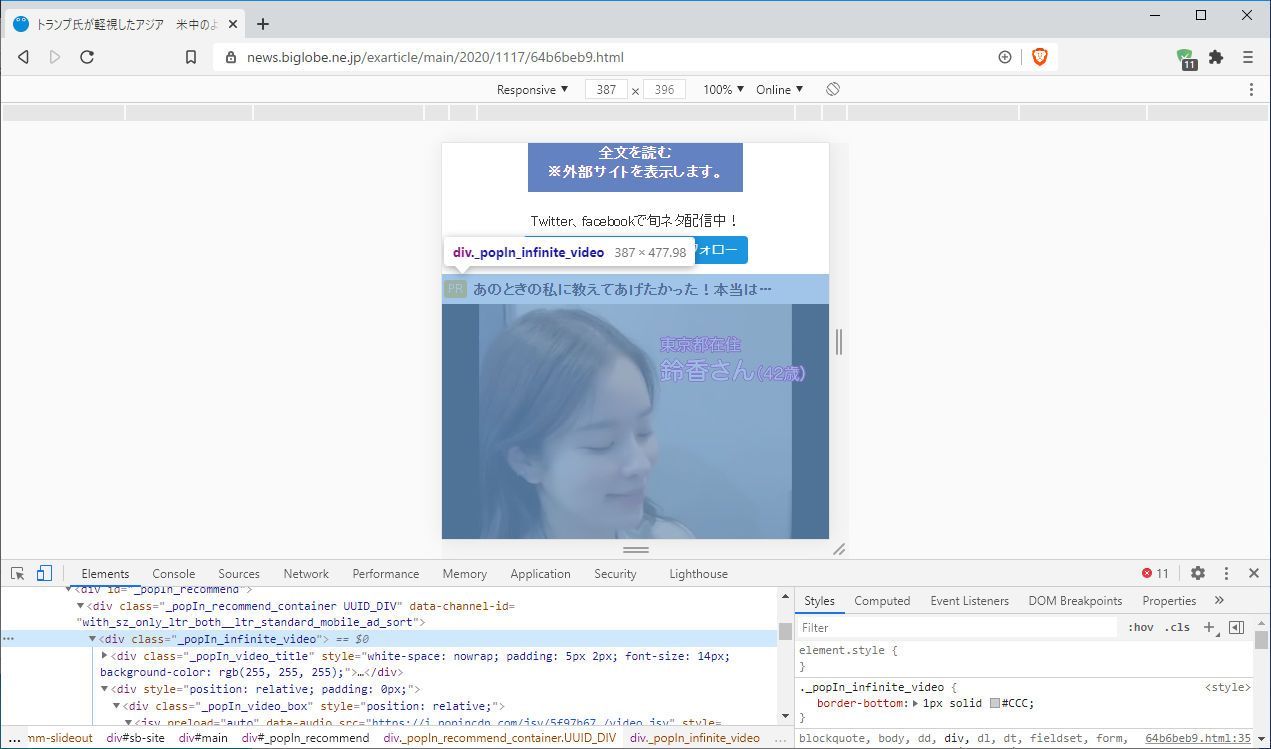Select the inspect element icon in DevTools
The width and height of the screenshot is (1271, 749).
click(x=16, y=573)
